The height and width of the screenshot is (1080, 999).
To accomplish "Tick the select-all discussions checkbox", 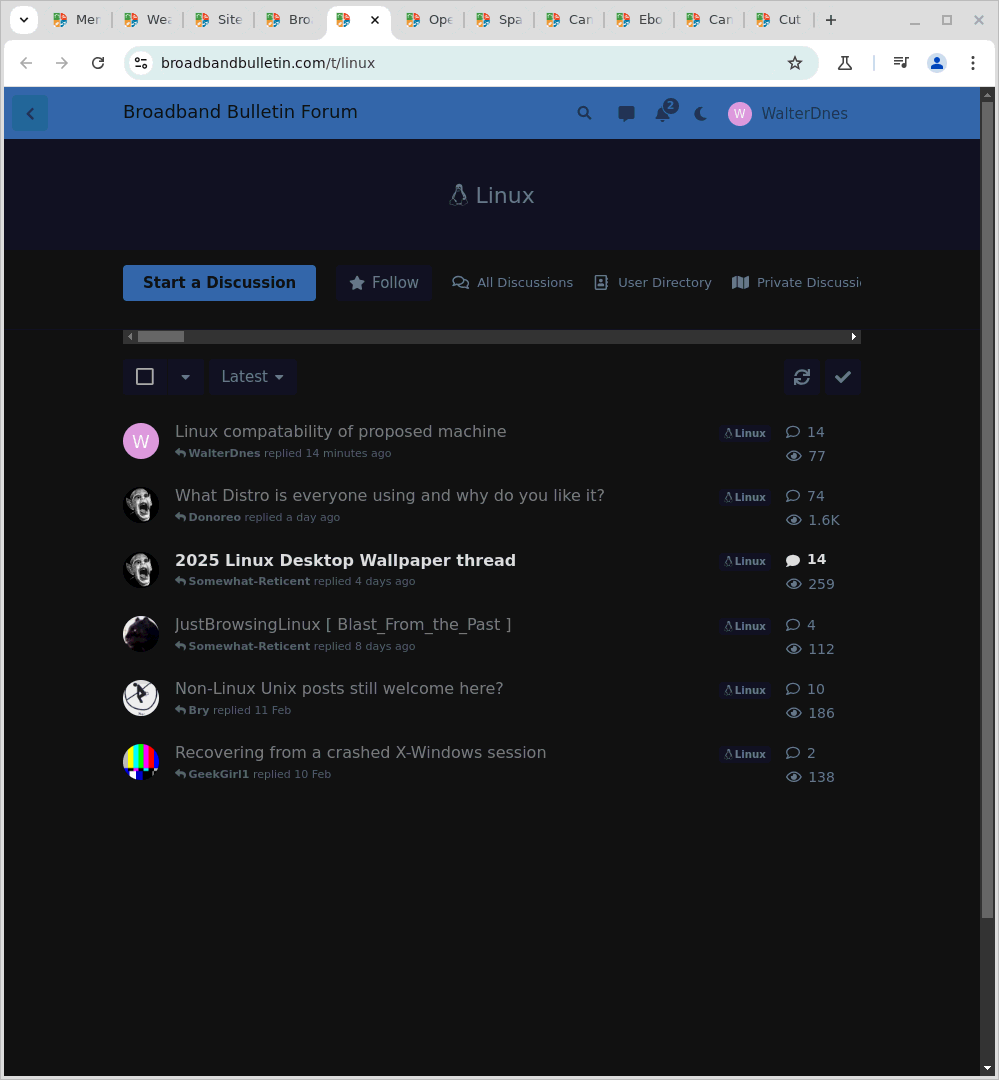I will click(x=145, y=377).
